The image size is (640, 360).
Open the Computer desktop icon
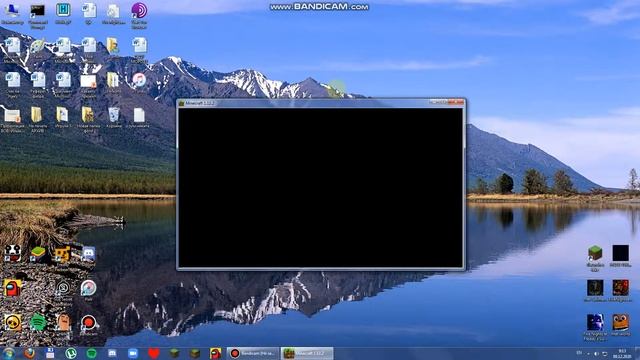[x=12, y=11]
